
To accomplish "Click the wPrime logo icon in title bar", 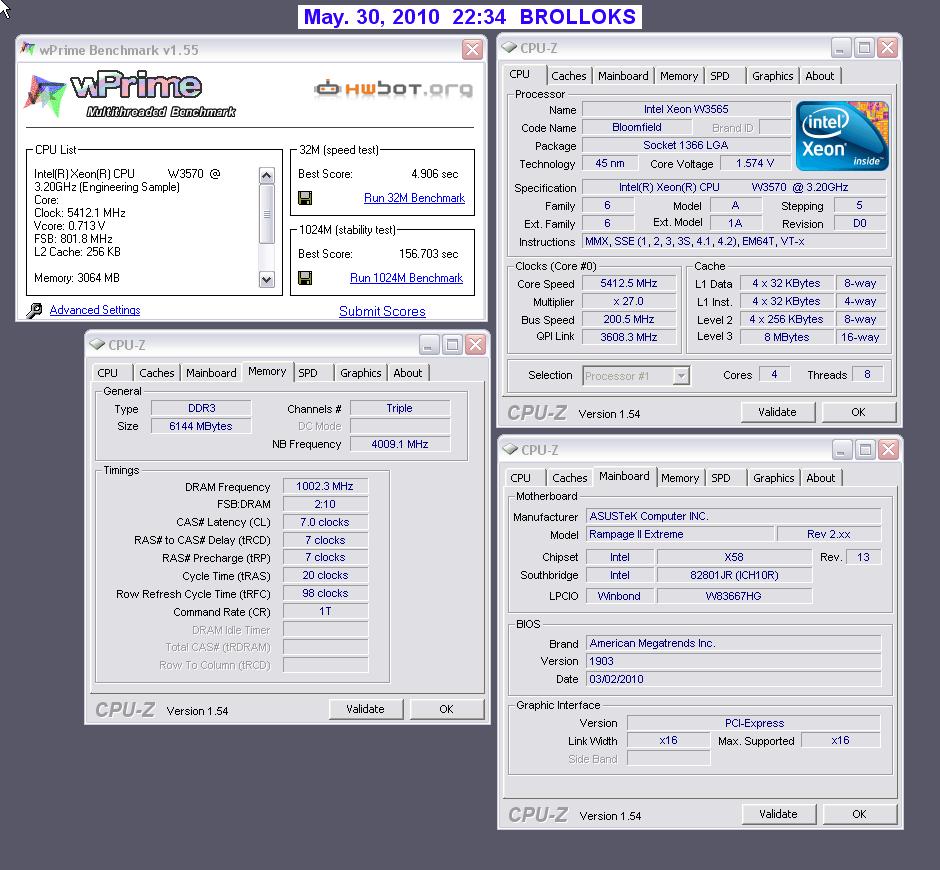I will click(28, 49).
